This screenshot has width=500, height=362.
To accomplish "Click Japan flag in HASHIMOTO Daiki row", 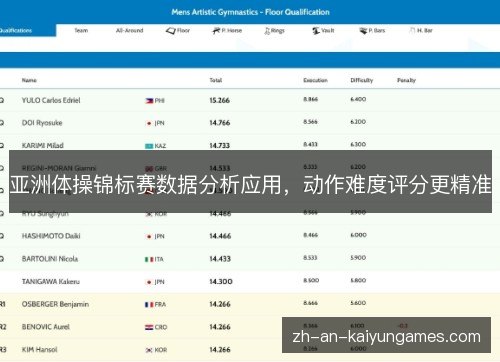I will [149, 237].
